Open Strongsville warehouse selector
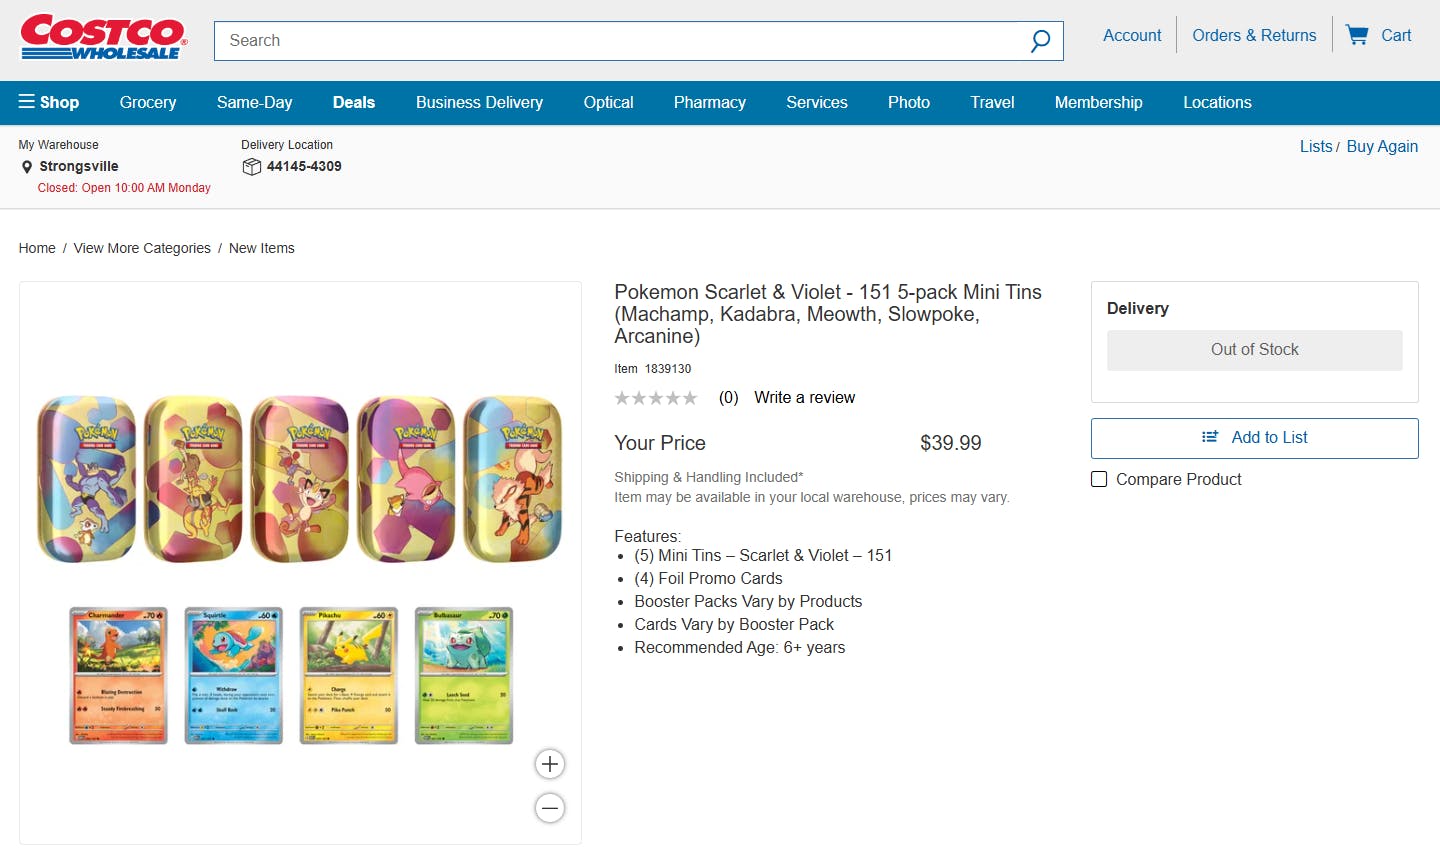The image size is (1440, 865). [79, 166]
